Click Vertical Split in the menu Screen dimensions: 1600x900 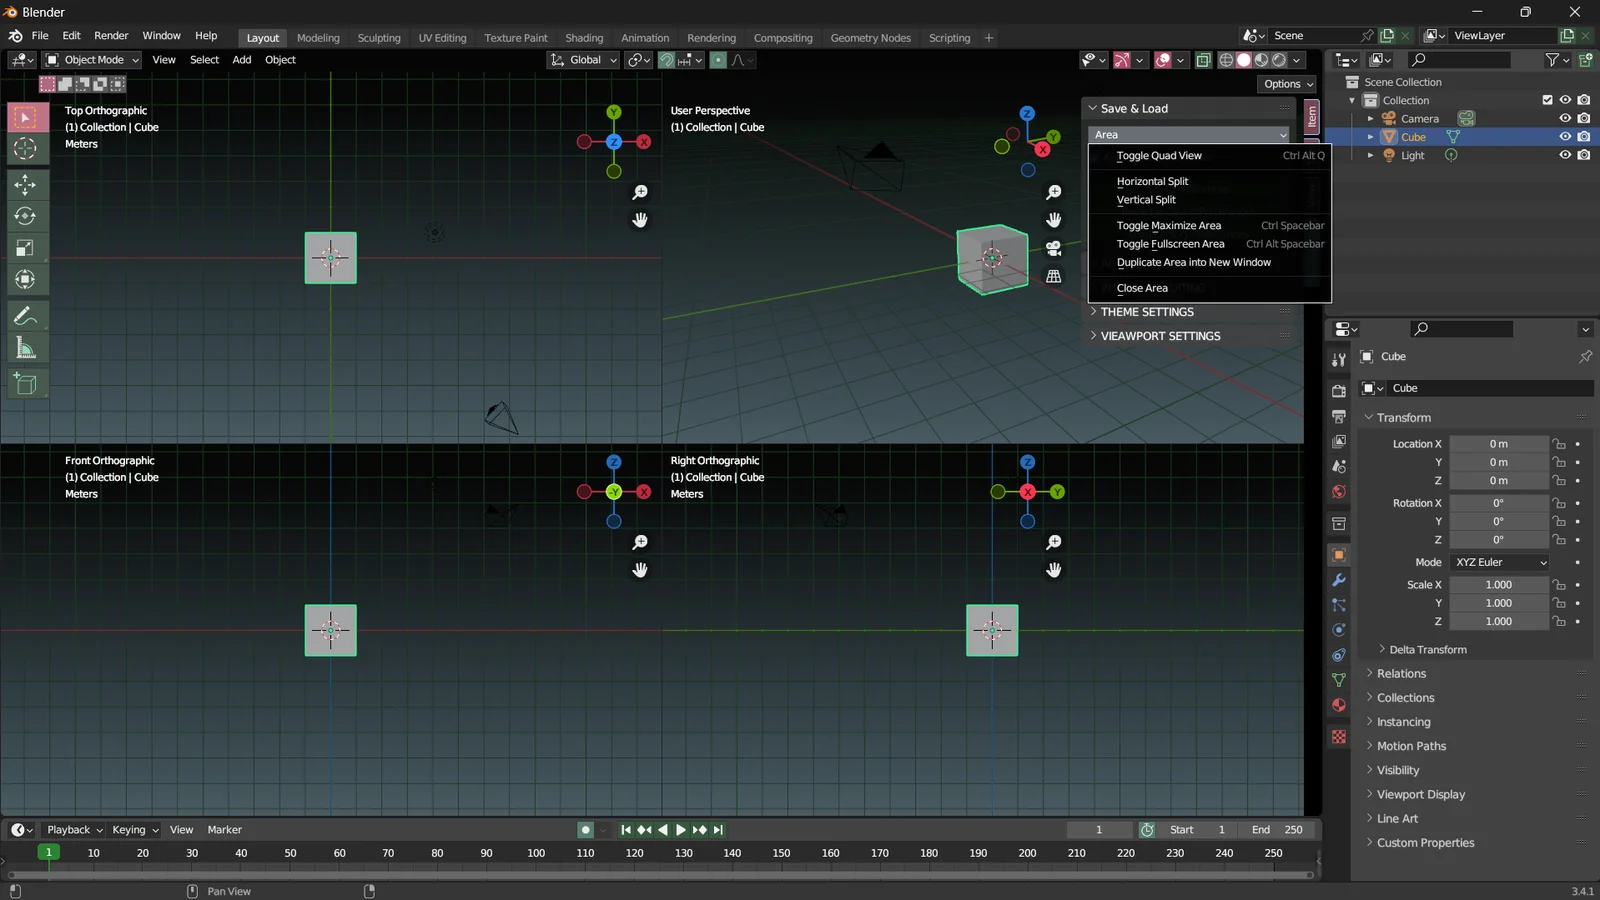[x=1146, y=199]
